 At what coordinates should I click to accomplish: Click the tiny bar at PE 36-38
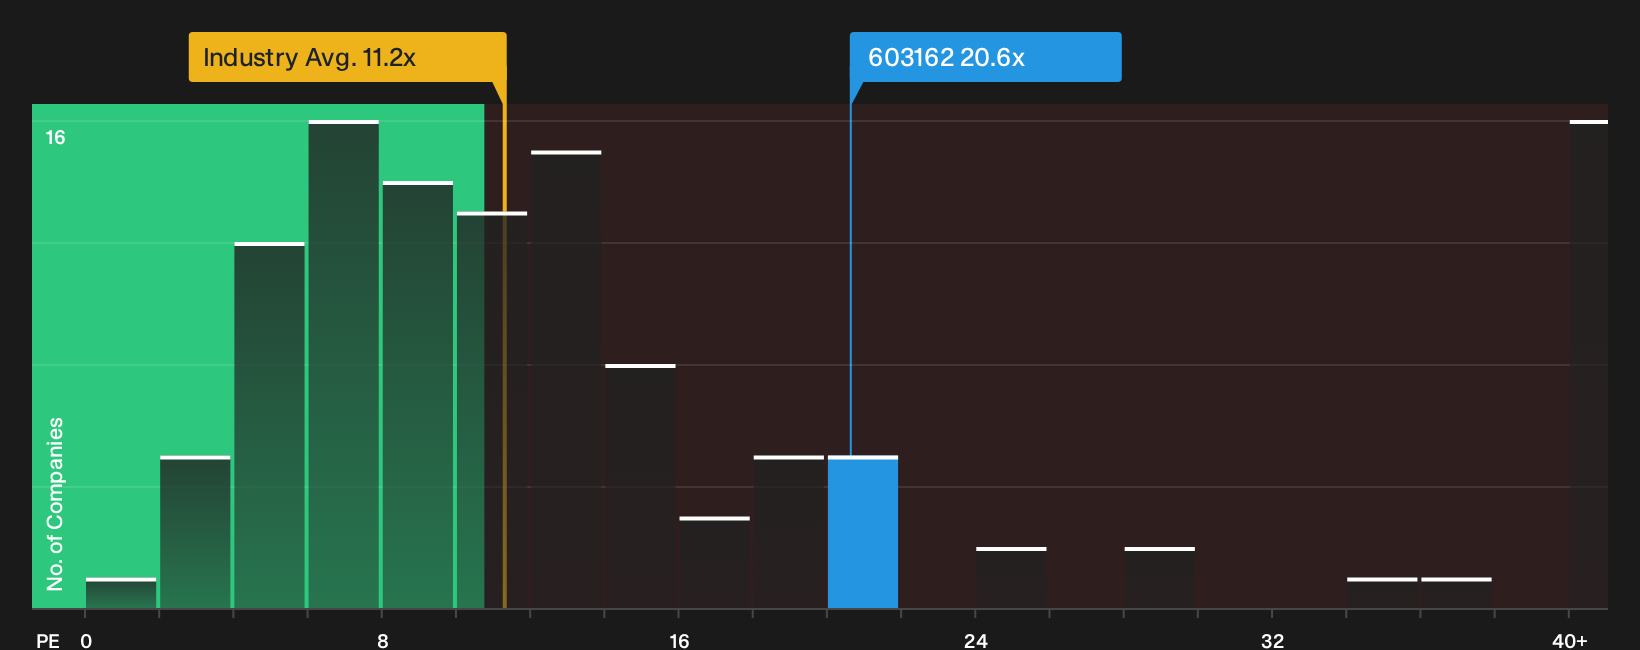pos(1456,593)
